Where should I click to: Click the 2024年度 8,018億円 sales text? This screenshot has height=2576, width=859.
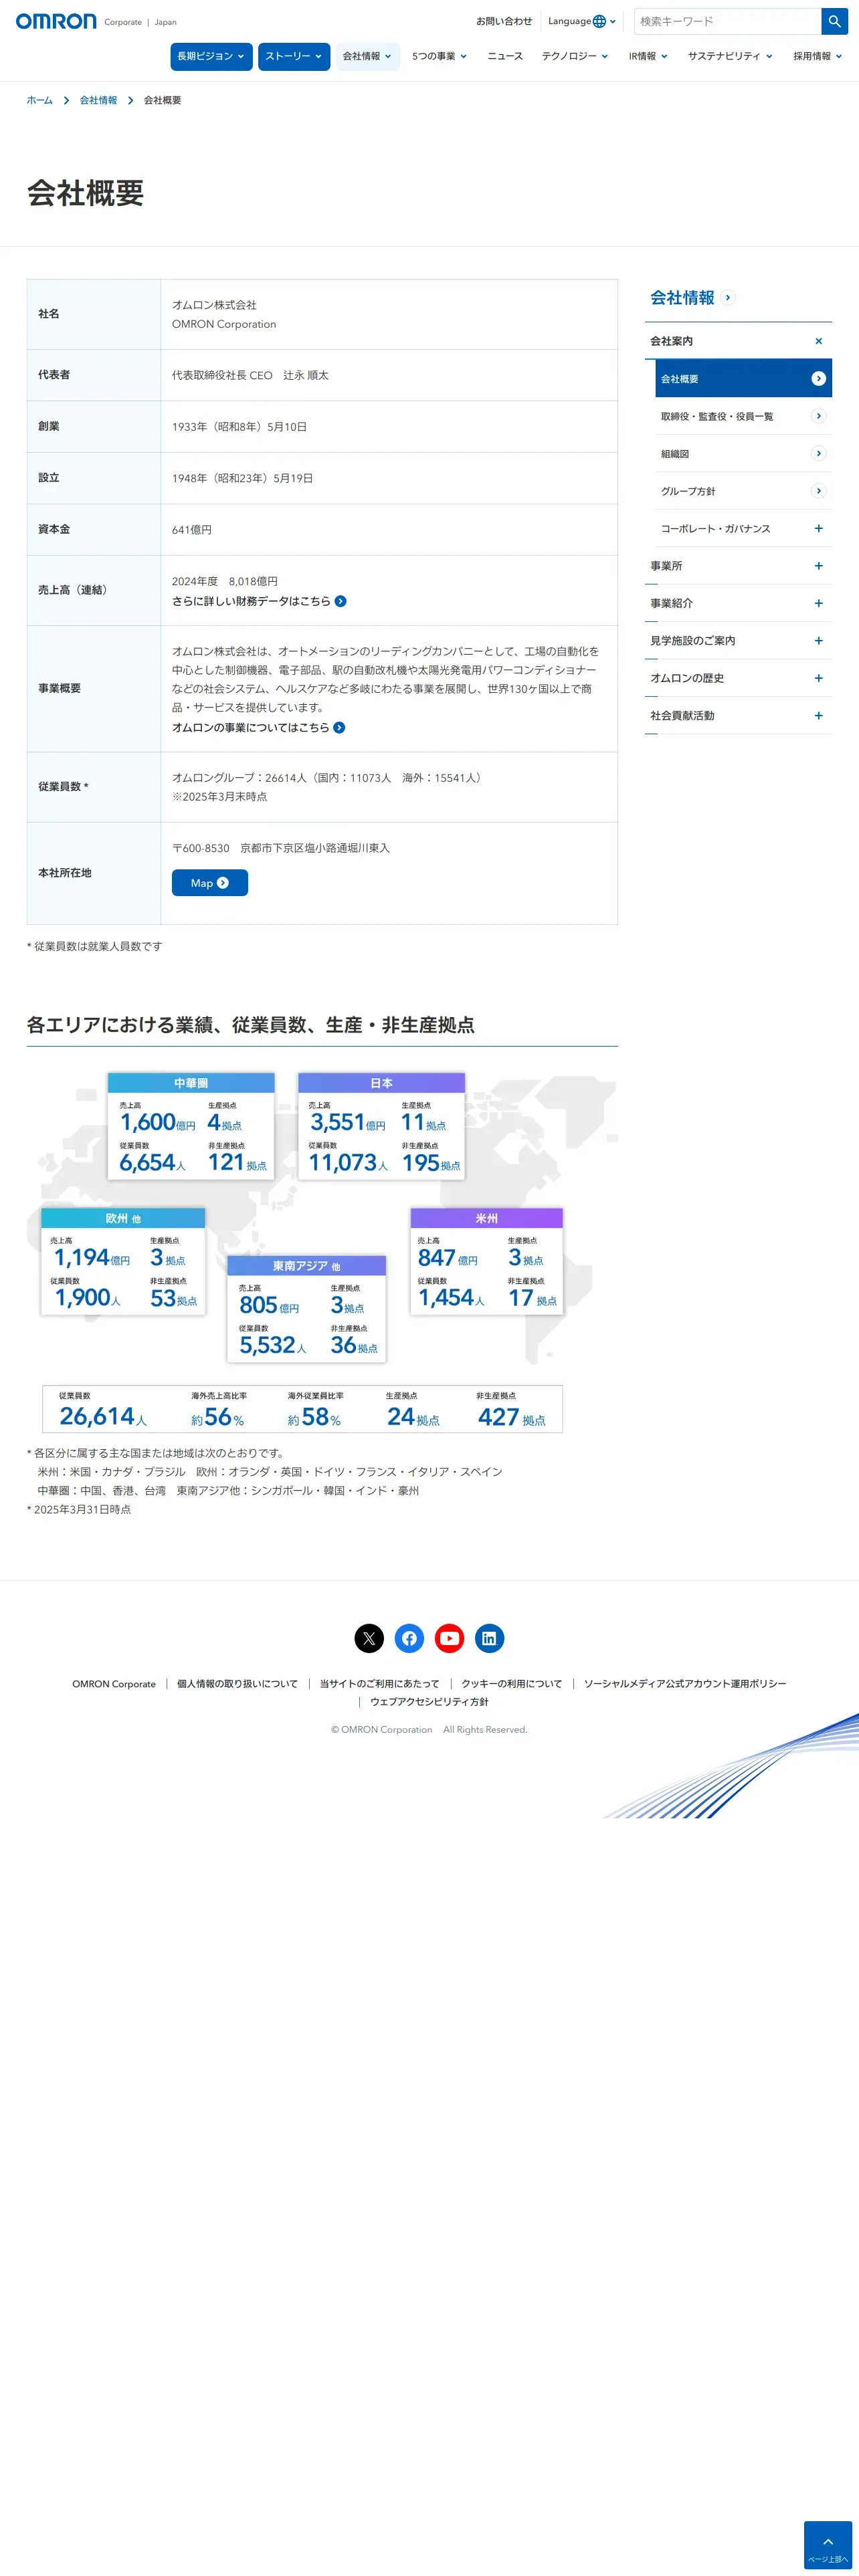225,582
